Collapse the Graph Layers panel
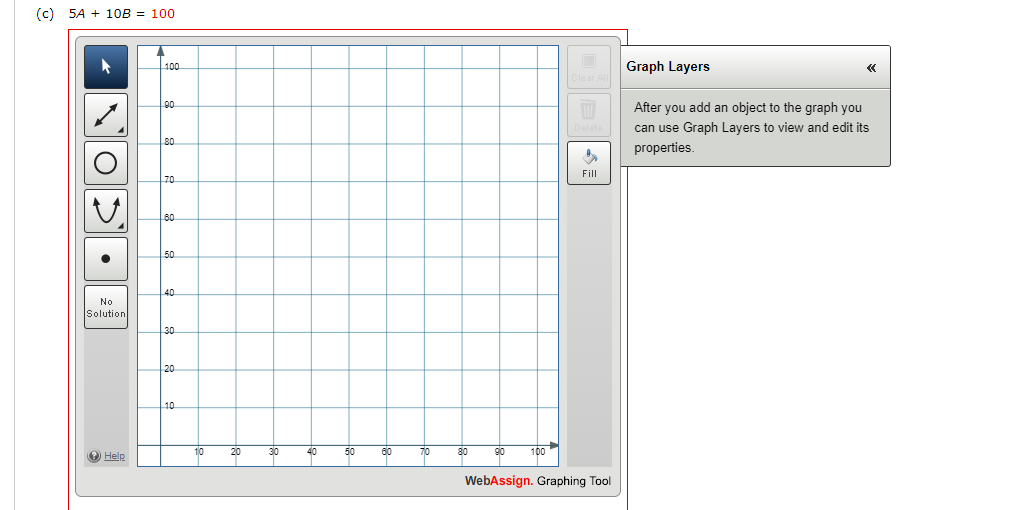1025x510 pixels. click(871, 67)
